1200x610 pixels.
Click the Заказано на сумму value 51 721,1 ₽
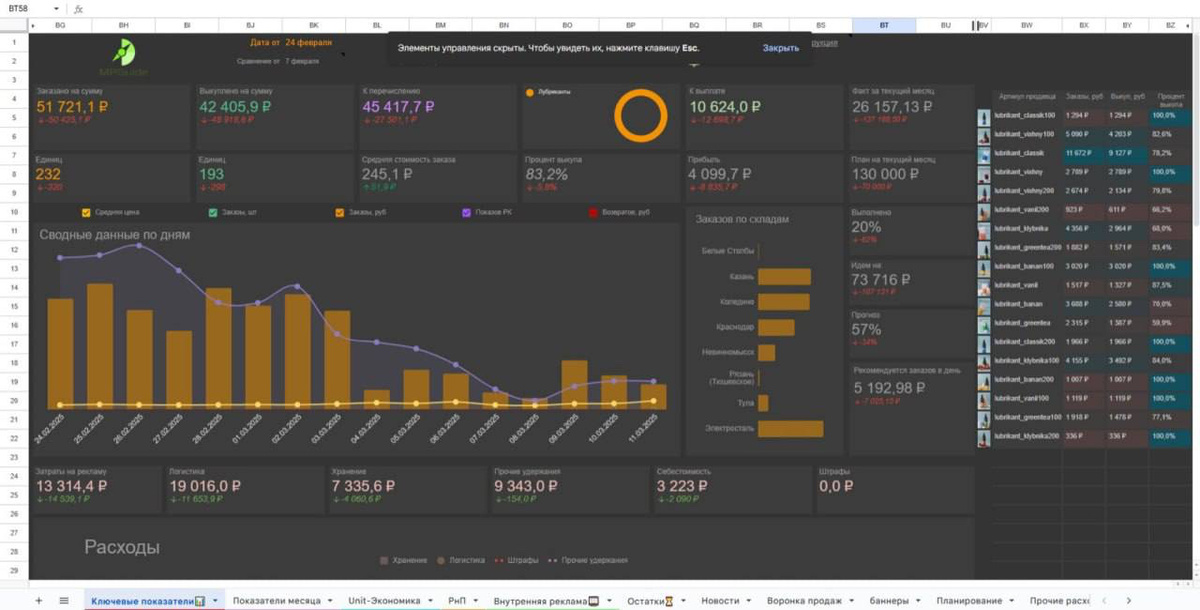click(73, 106)
